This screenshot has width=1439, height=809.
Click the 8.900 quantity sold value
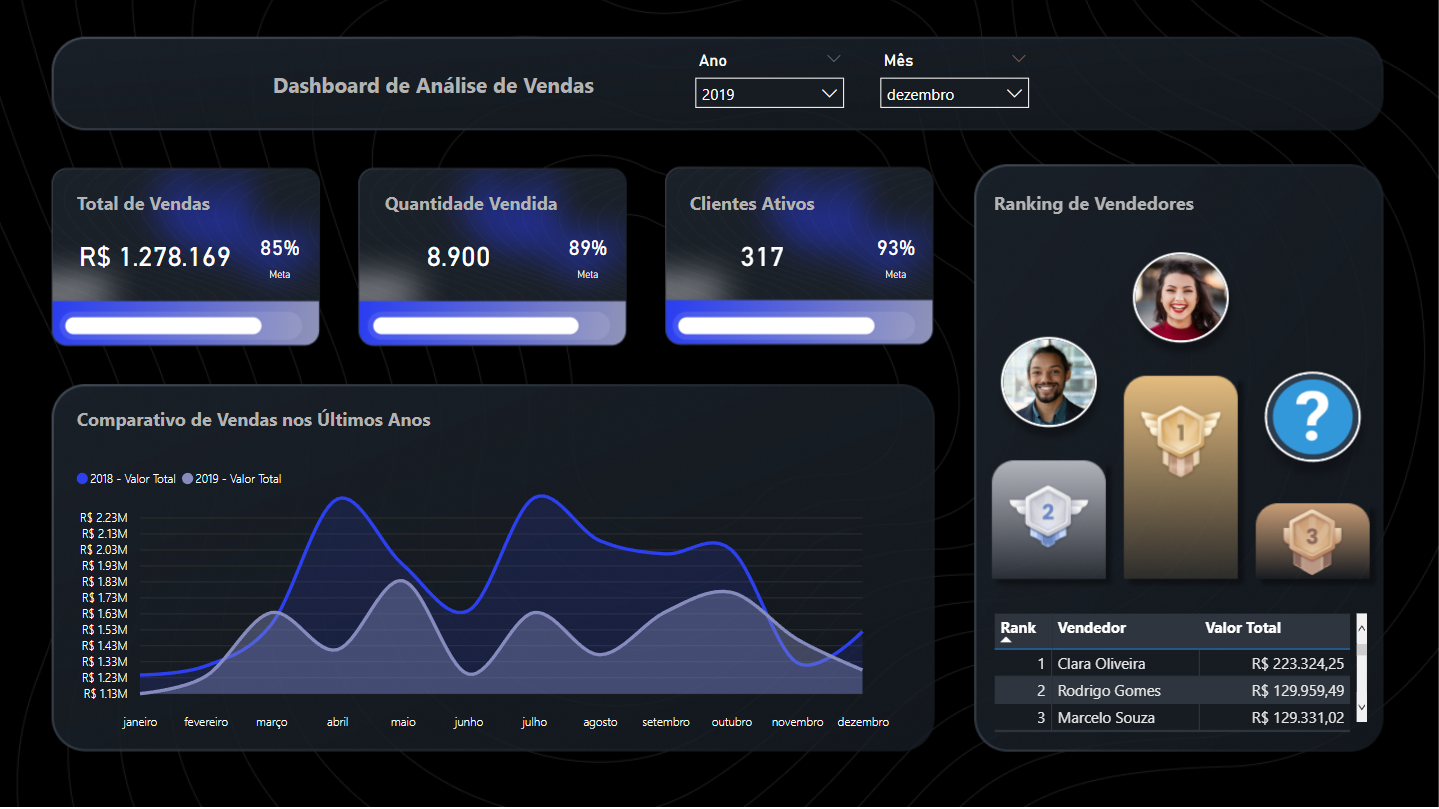coord(458,257)
